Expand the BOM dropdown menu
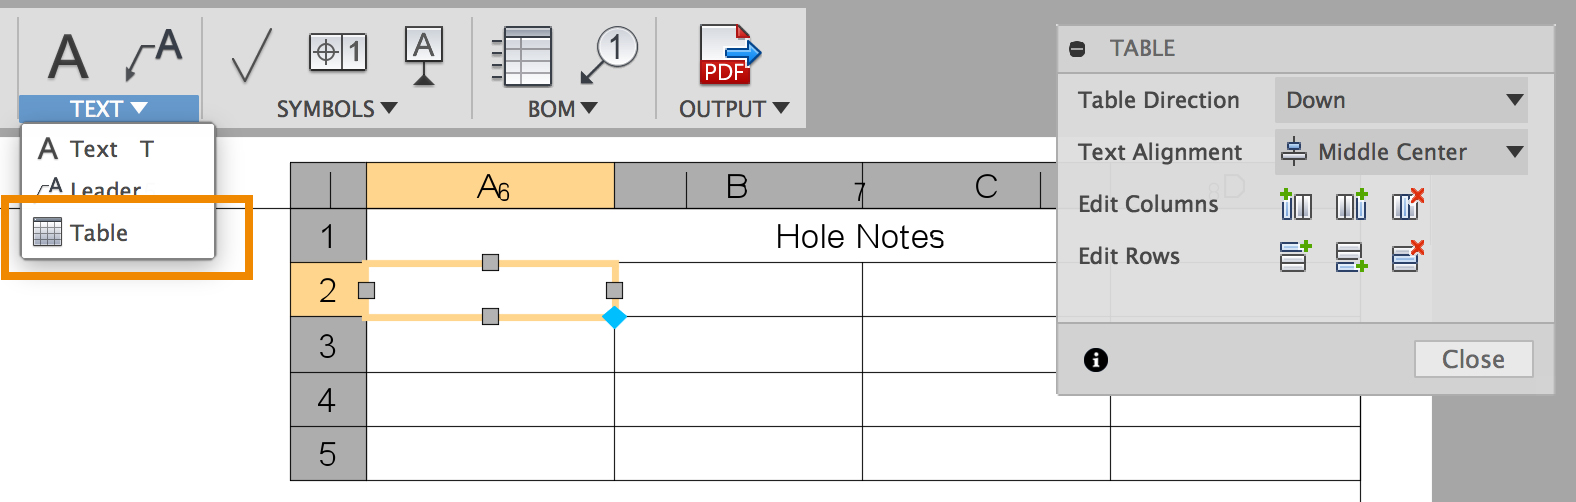1576x502 pixels. [562, 109]
